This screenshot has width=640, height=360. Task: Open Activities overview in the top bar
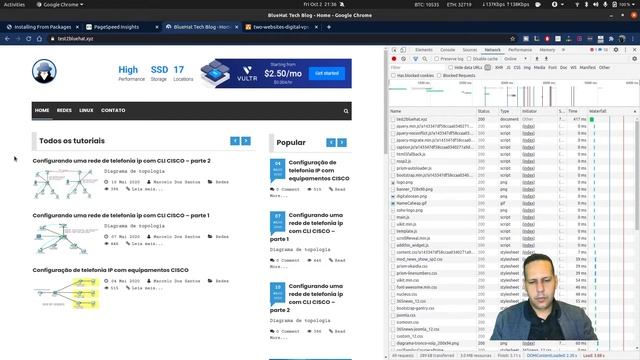tap(14, 4)
